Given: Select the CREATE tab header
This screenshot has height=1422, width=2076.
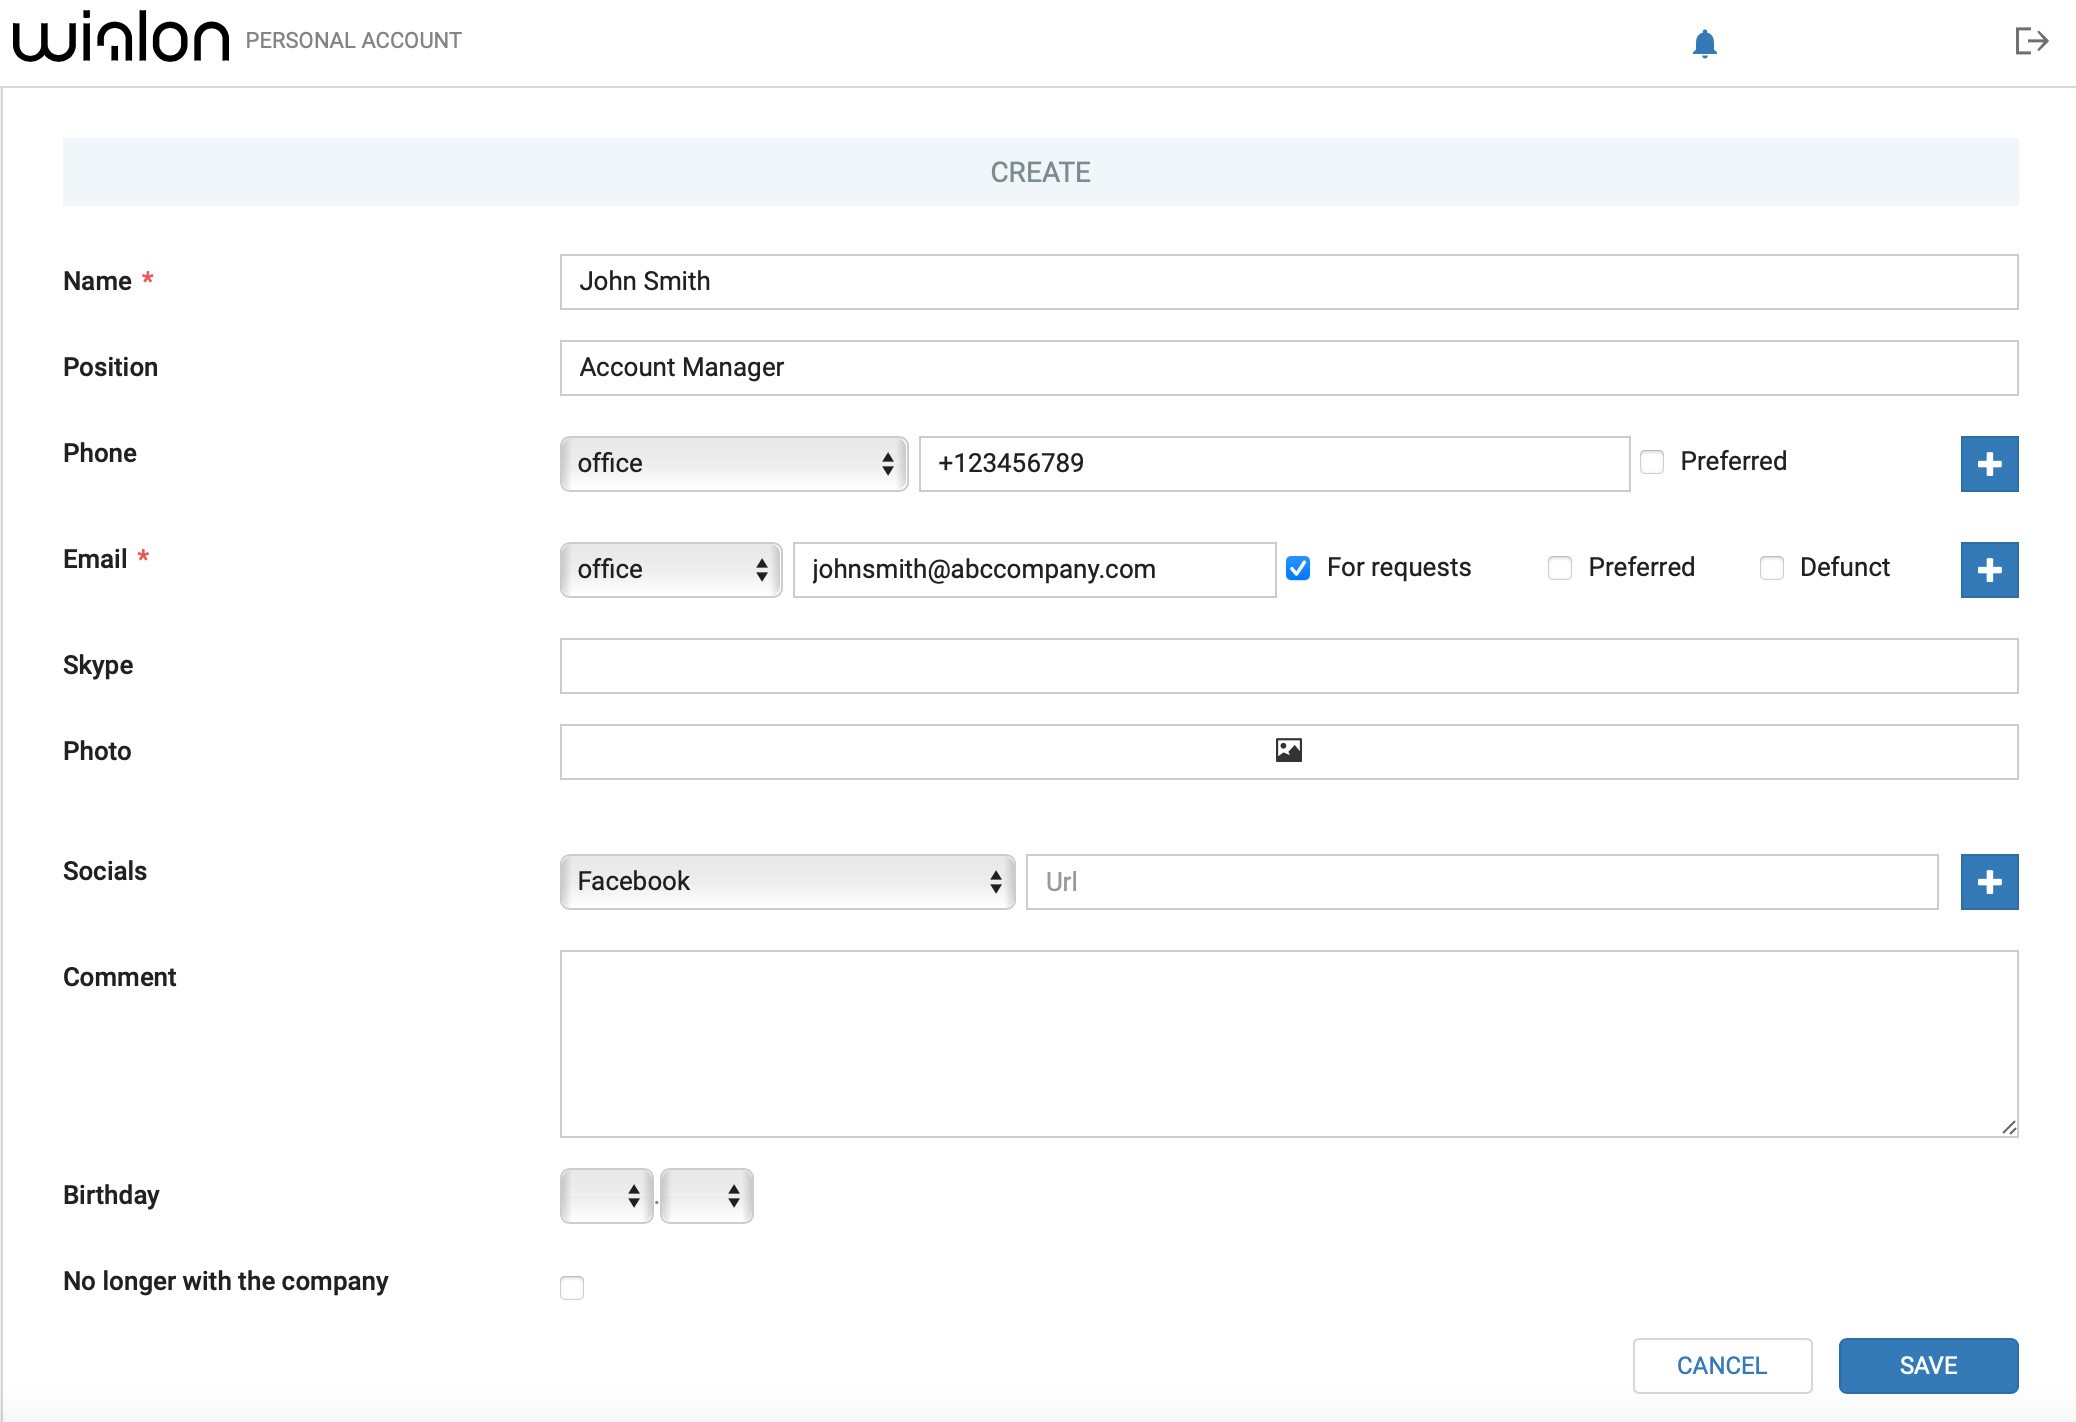Looking at the screenshot, I should pos(1040,172).
